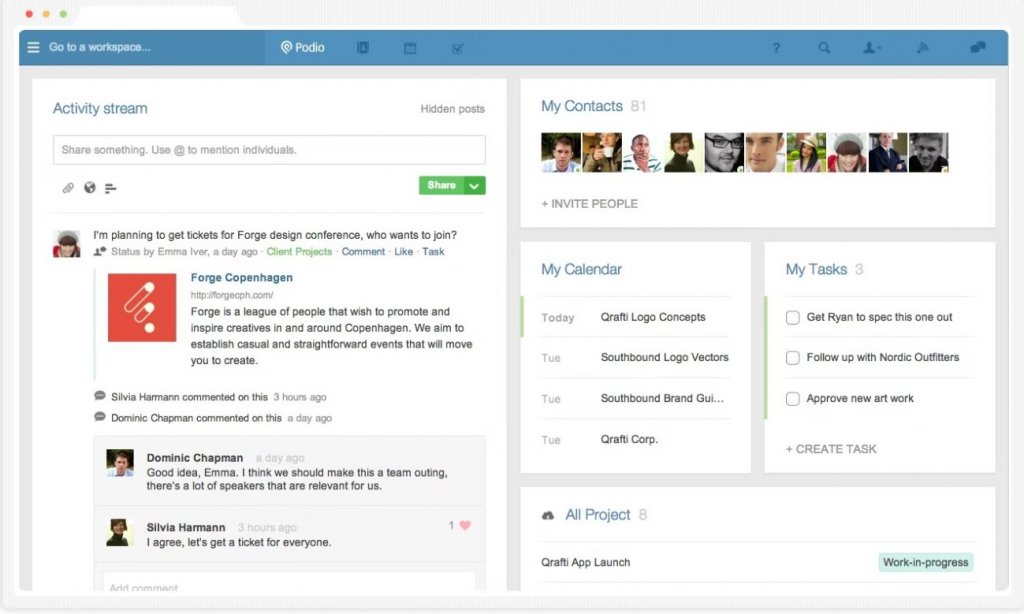Click the 'Dominic Chapman' name in the comment

(x=195, y=458)
